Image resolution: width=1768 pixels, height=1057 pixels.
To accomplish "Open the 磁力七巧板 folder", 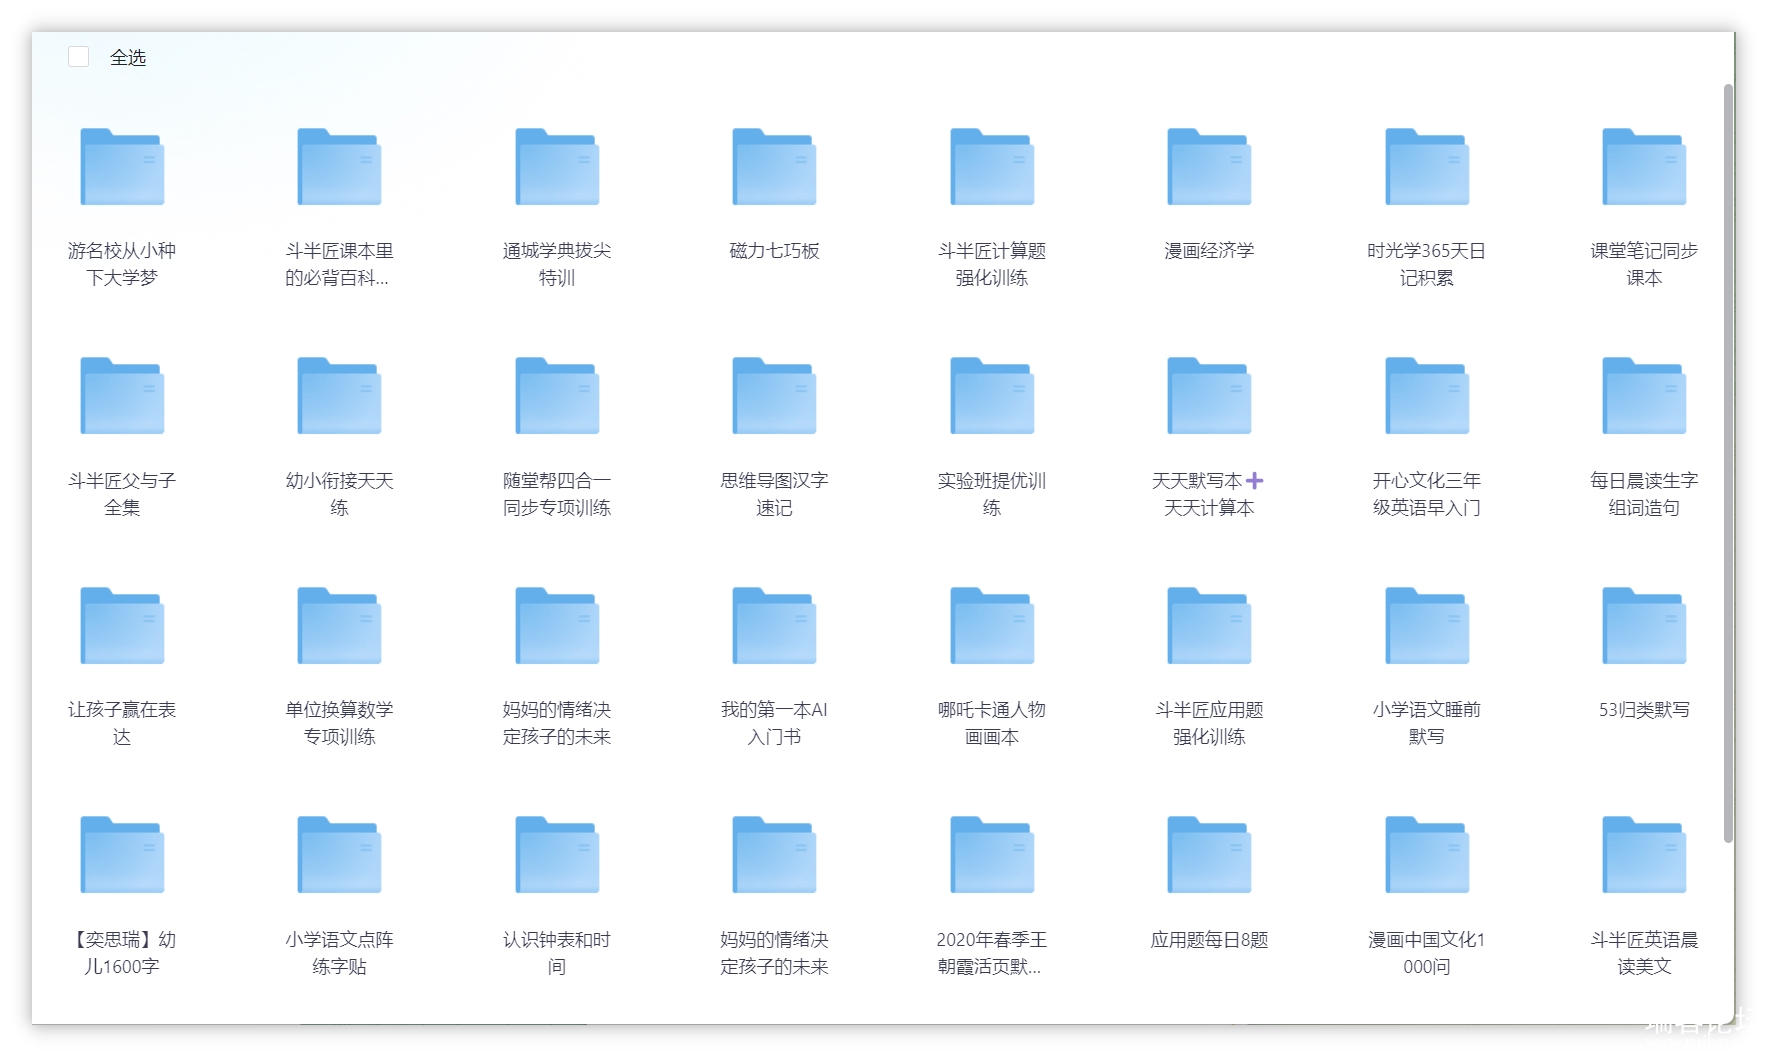I will click(774, 167).
